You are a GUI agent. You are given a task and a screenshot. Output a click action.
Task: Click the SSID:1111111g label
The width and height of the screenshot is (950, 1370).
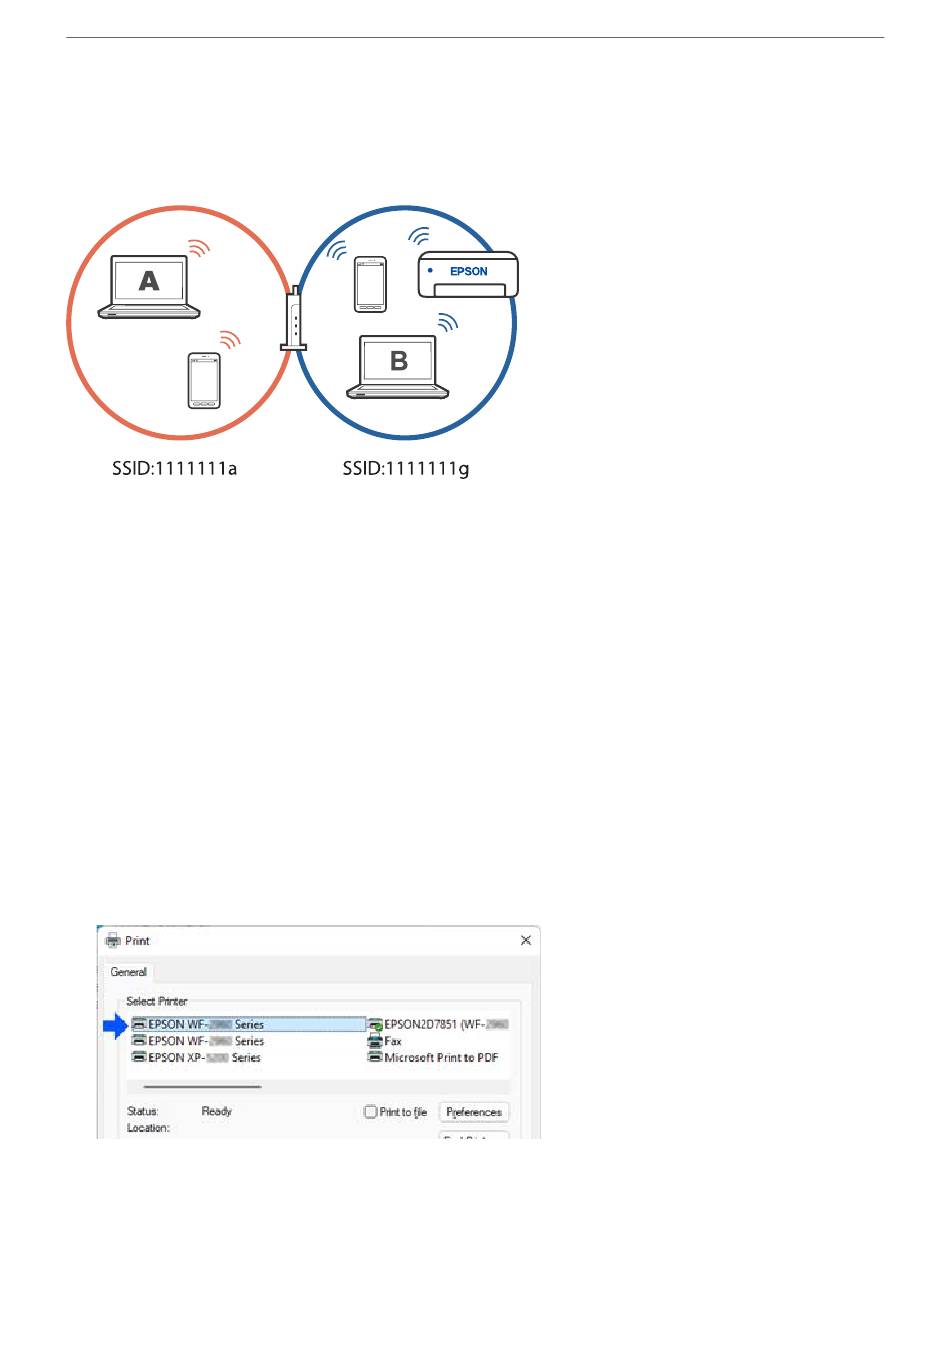[x=406, y=468]
